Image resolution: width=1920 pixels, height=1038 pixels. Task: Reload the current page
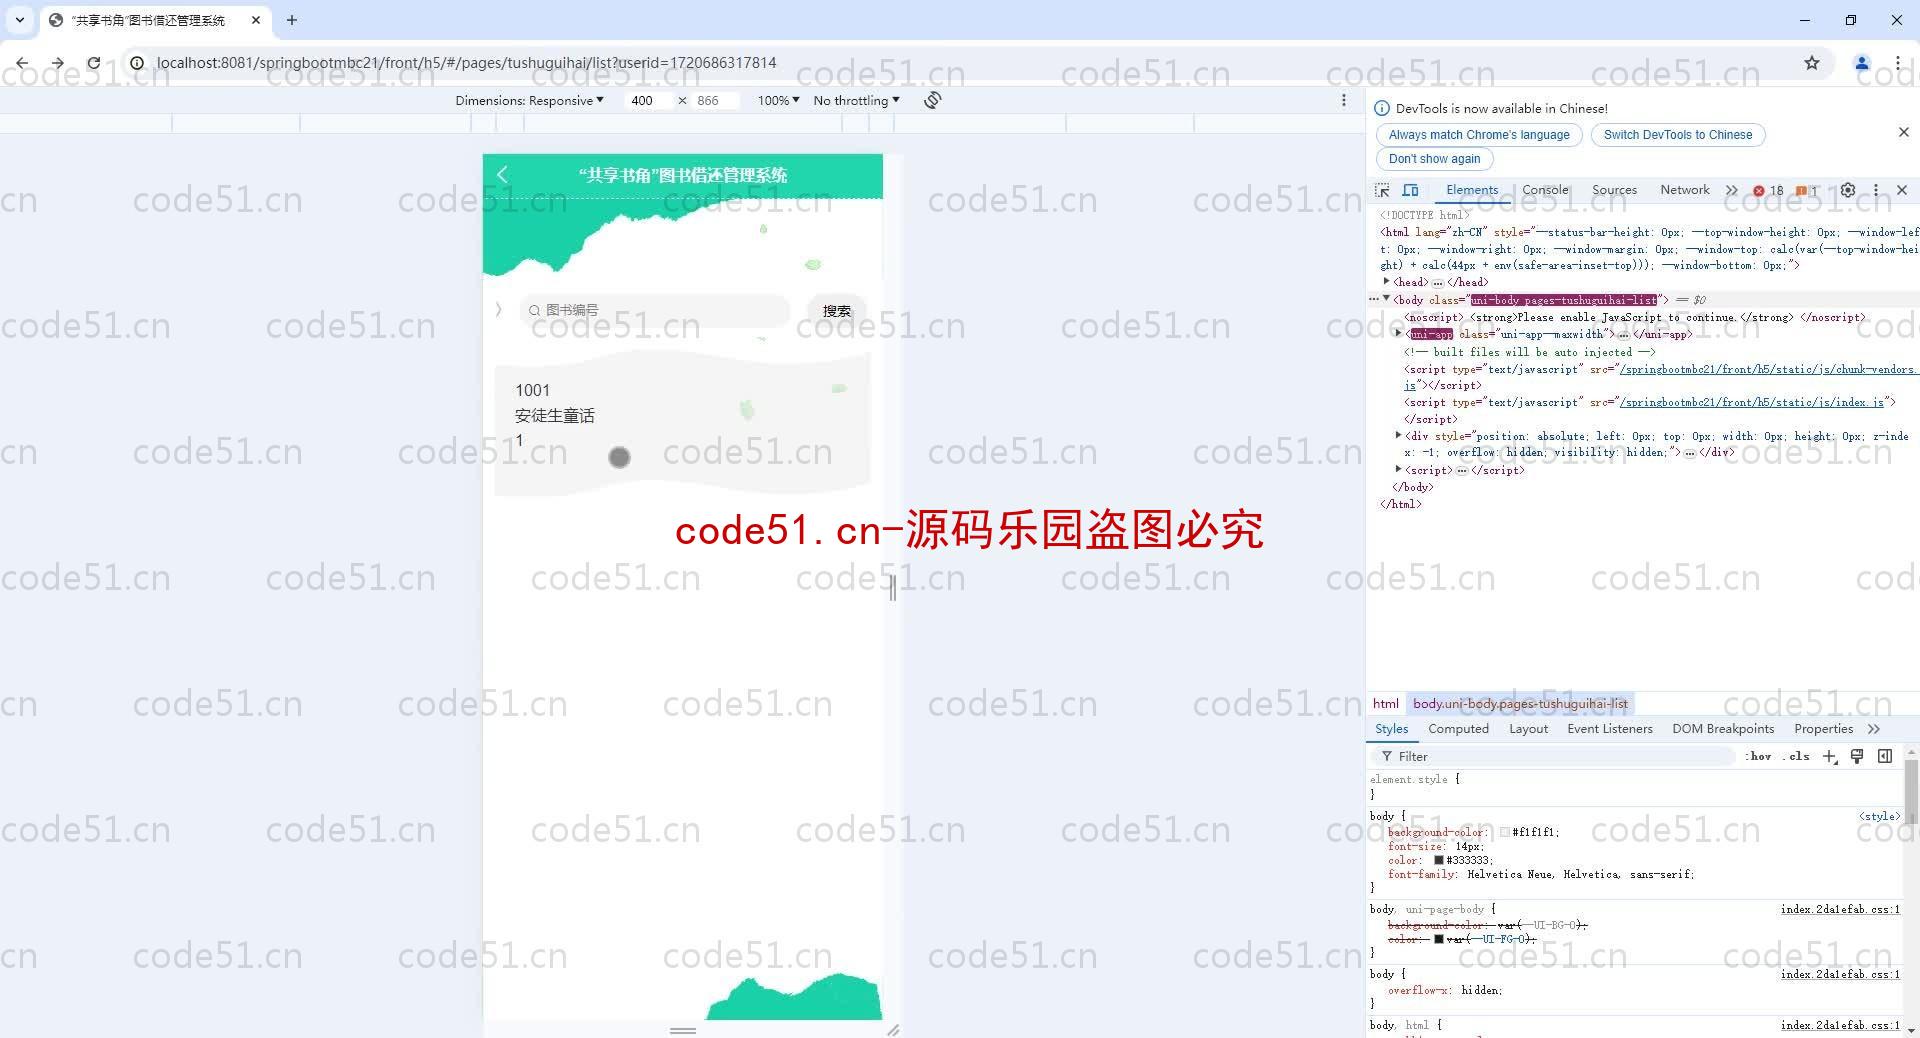[x=93, y=62]
